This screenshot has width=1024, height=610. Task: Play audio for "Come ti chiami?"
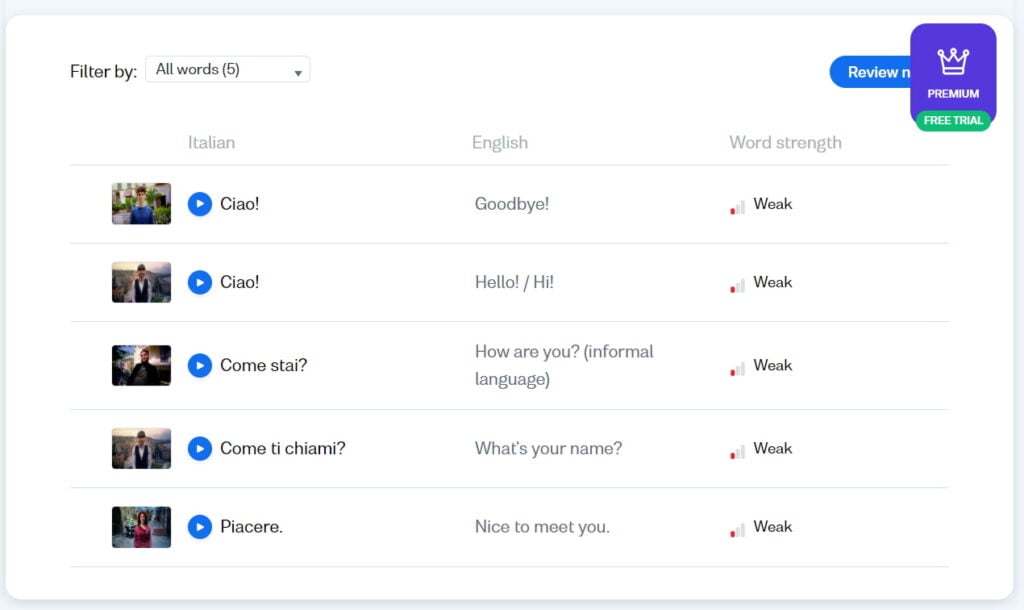point(199,448)
